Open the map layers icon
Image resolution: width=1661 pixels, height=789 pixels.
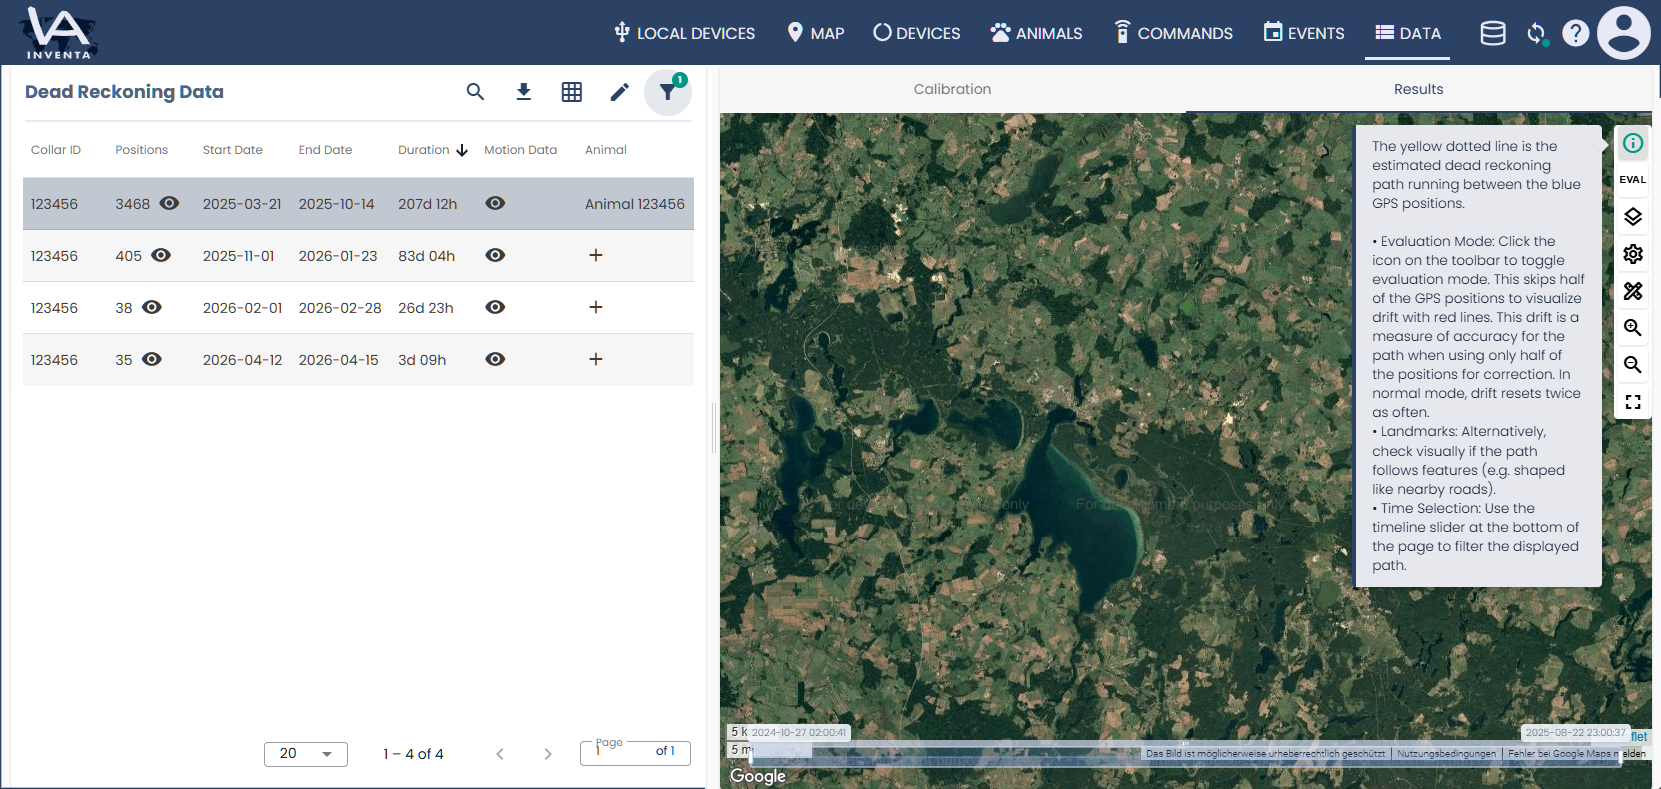click(1632, 217)
